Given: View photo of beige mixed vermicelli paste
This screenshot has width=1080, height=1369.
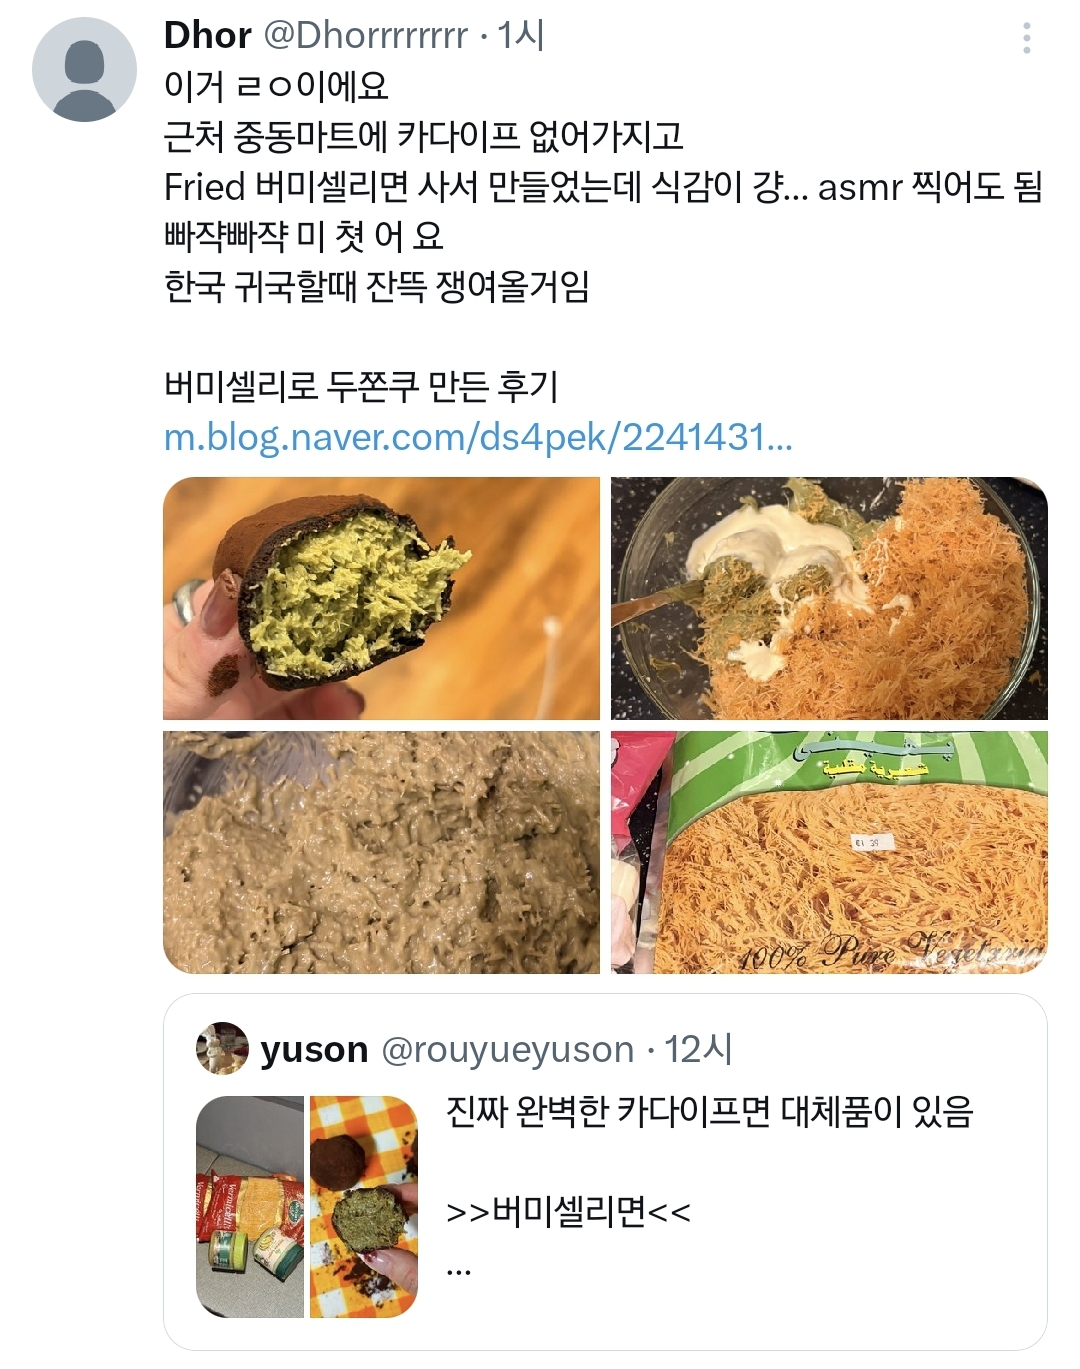Looking at the screenshot, I should pos(381,852).
